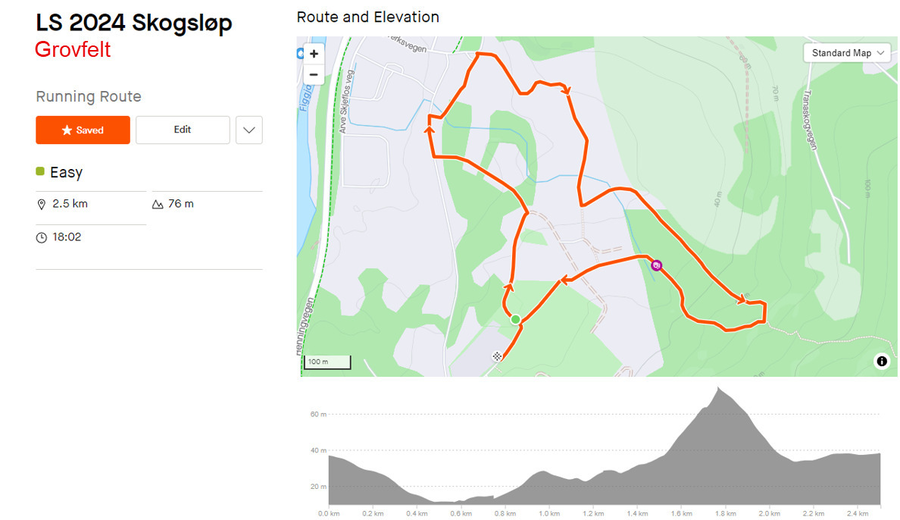Click the Route and Elevation heading

click(x=368, y=17)
